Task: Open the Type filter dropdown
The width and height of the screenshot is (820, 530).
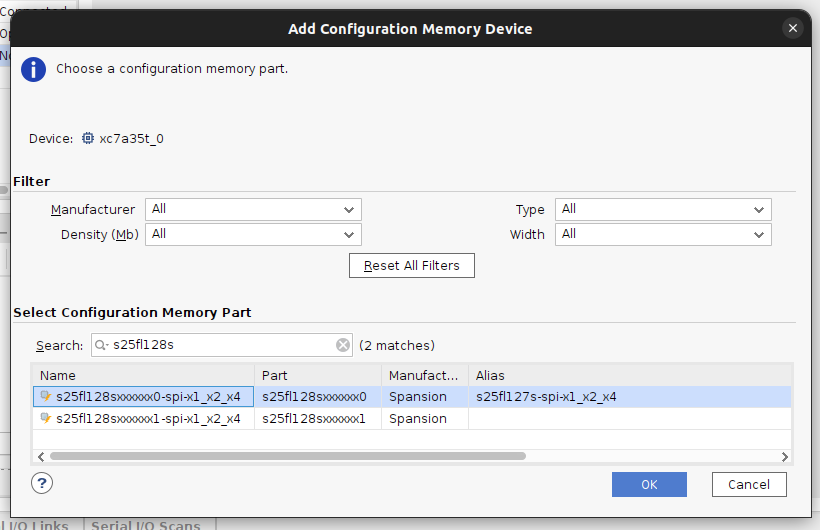Action: point(662,209)
